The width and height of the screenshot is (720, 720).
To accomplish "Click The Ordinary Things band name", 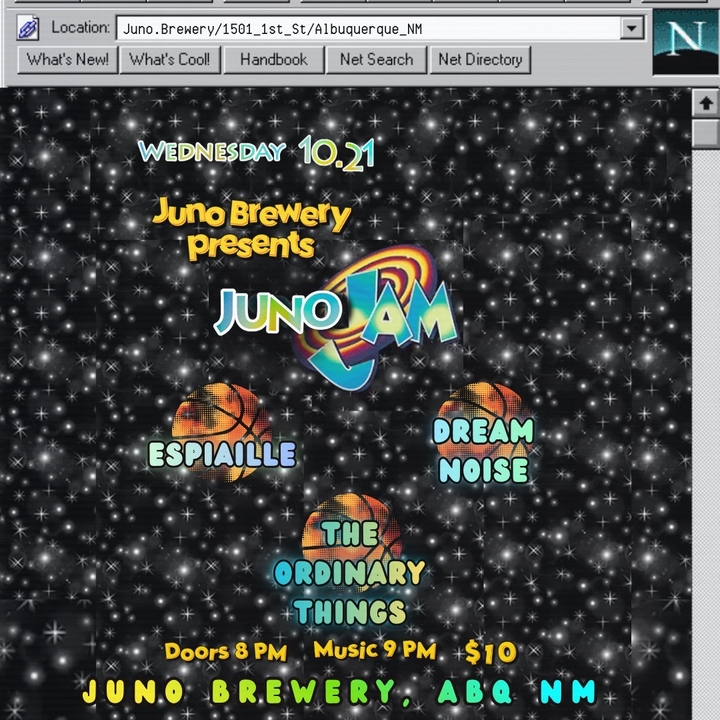I will pos(349,572).
